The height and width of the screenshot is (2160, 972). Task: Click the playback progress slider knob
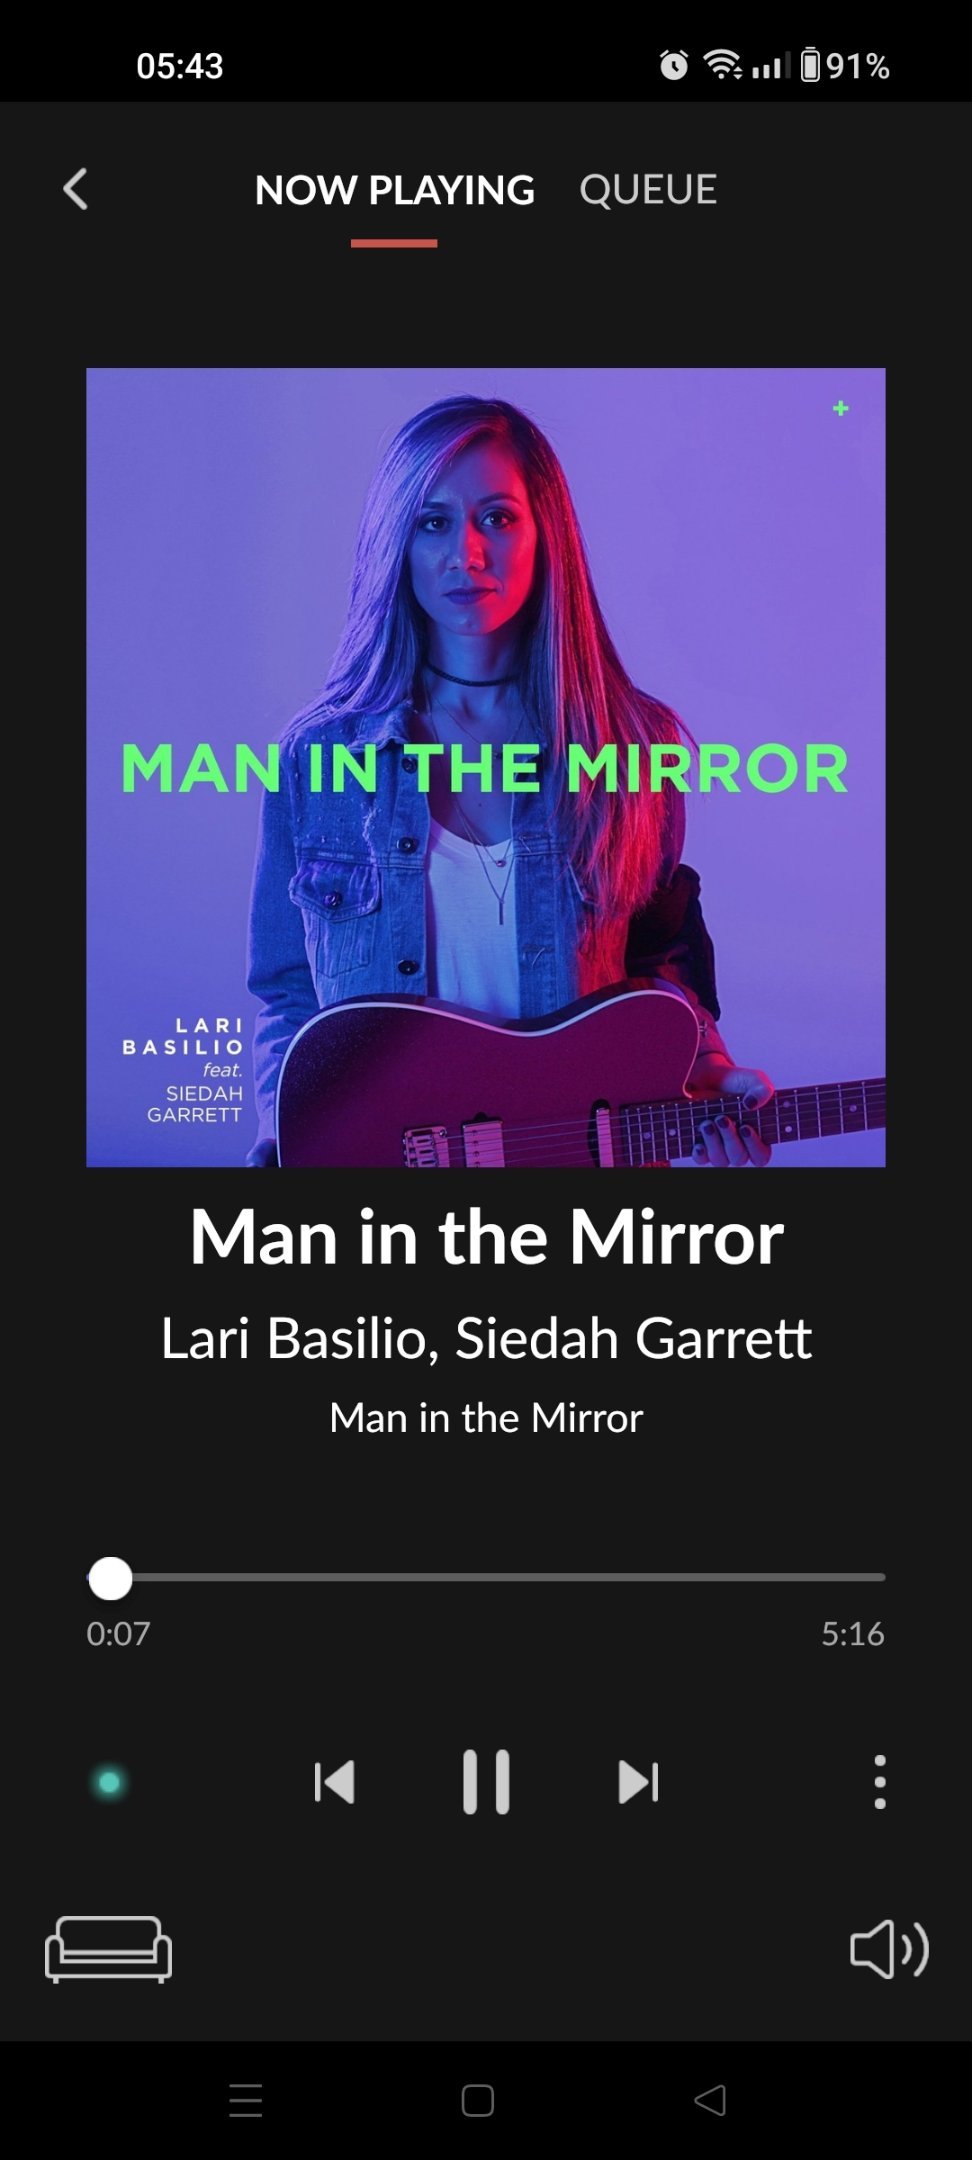point(110,1579)
